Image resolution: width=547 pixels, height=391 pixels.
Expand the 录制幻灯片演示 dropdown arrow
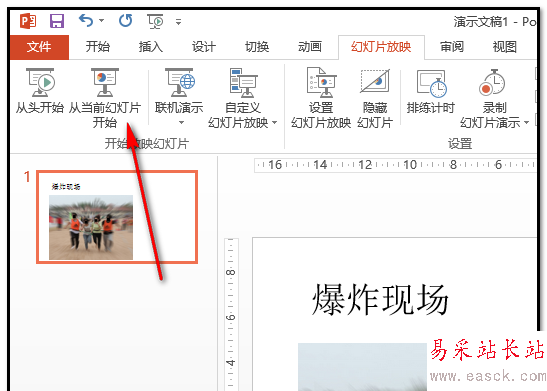(x=526, y=122)
